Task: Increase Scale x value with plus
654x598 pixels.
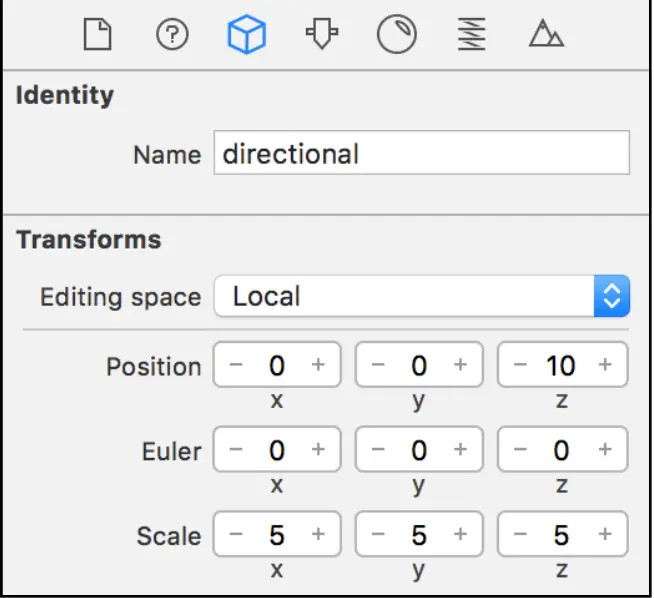Action: click(x=318, y=535)
